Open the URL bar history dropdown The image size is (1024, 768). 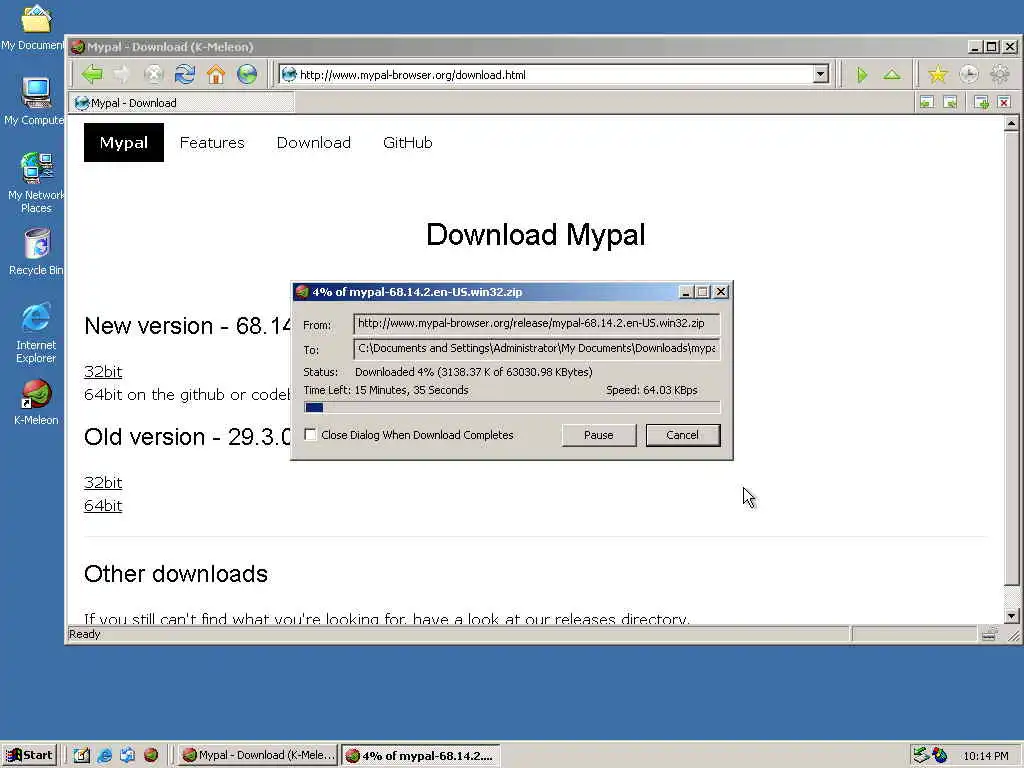(821, 74)
